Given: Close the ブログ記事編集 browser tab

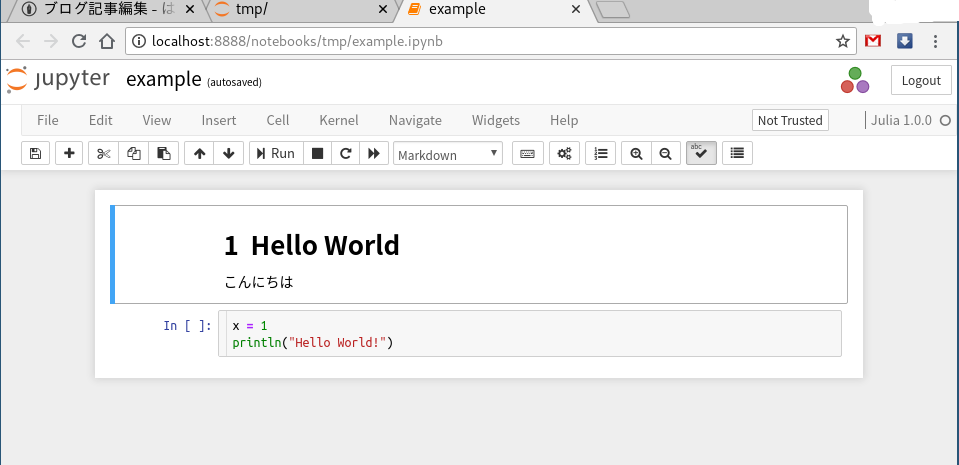Looking at the screenshot, I should [x=190, y=10].
